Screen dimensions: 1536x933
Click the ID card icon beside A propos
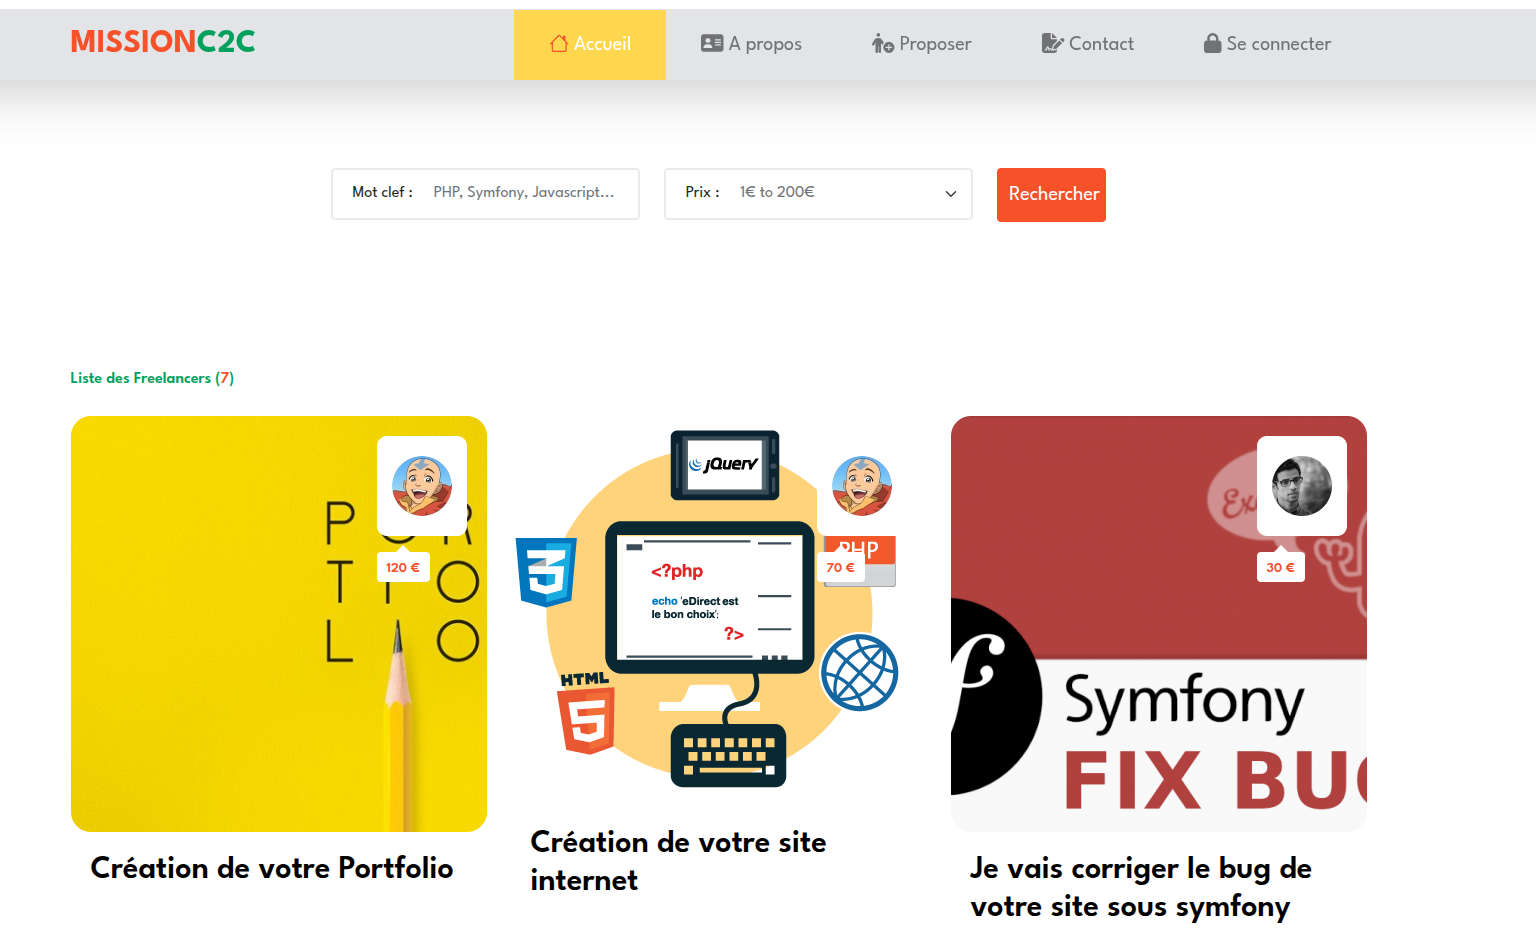pos(712,43)
